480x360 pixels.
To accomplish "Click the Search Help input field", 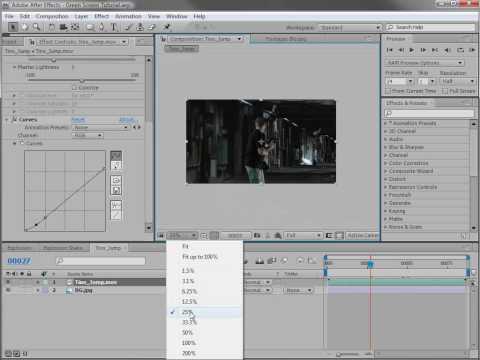I will tap(431, 27).
